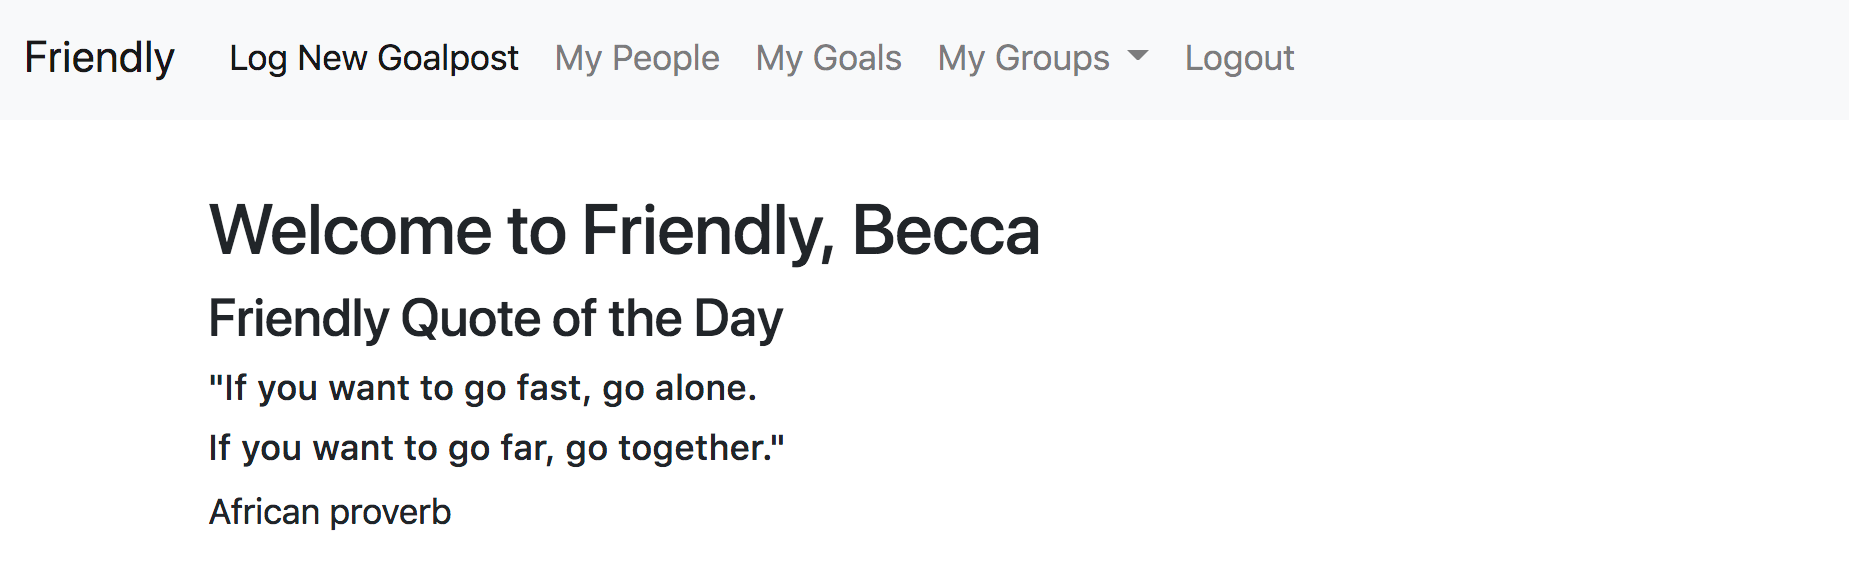Click the caret arrow beside My Groups
Image resolution: width=1849 pixels, height=576 pixels.
1137,57
